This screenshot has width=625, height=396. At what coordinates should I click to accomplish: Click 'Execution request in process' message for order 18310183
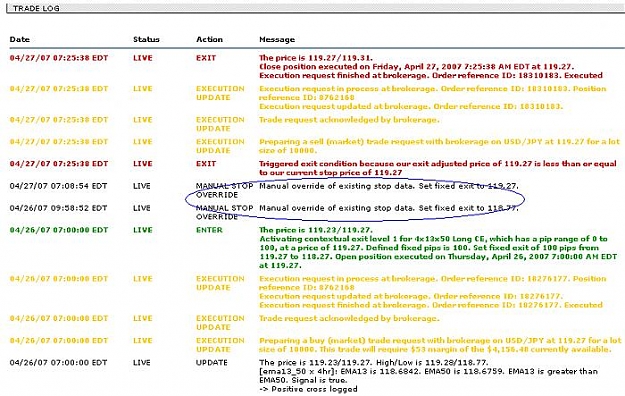click(432, 93)
